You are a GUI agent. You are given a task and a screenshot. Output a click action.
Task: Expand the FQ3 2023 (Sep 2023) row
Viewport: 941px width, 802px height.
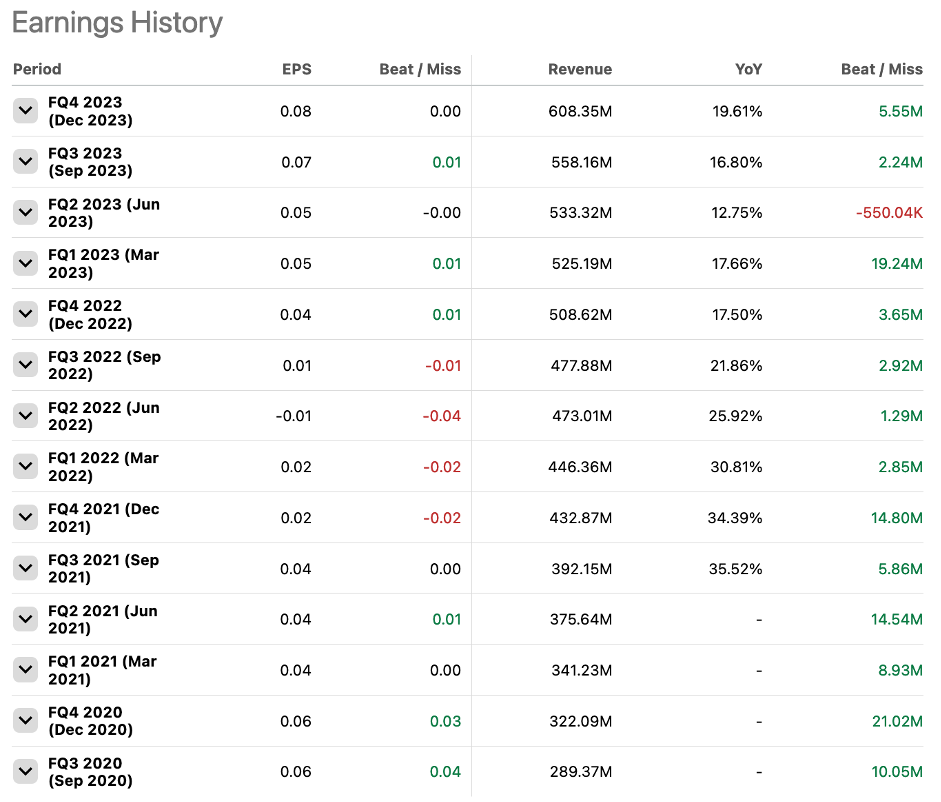tap(25, 162)
